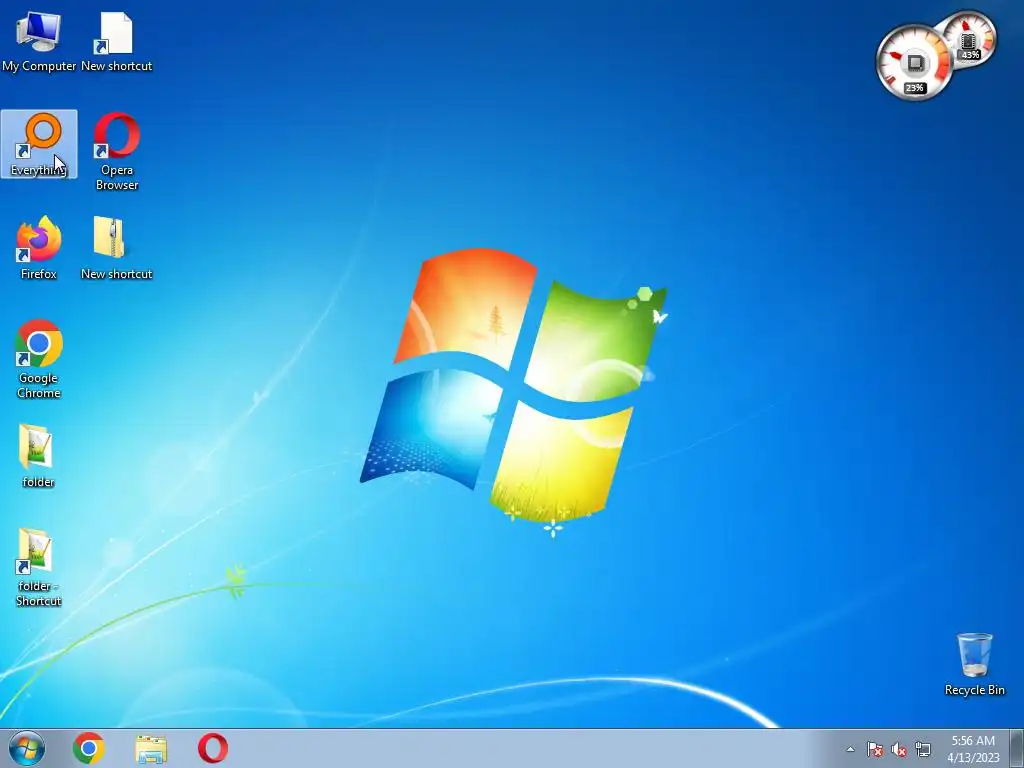Open the clock showing 5:56 AM
Screen dimensions: 1024x768
click(x=973, y=748)
